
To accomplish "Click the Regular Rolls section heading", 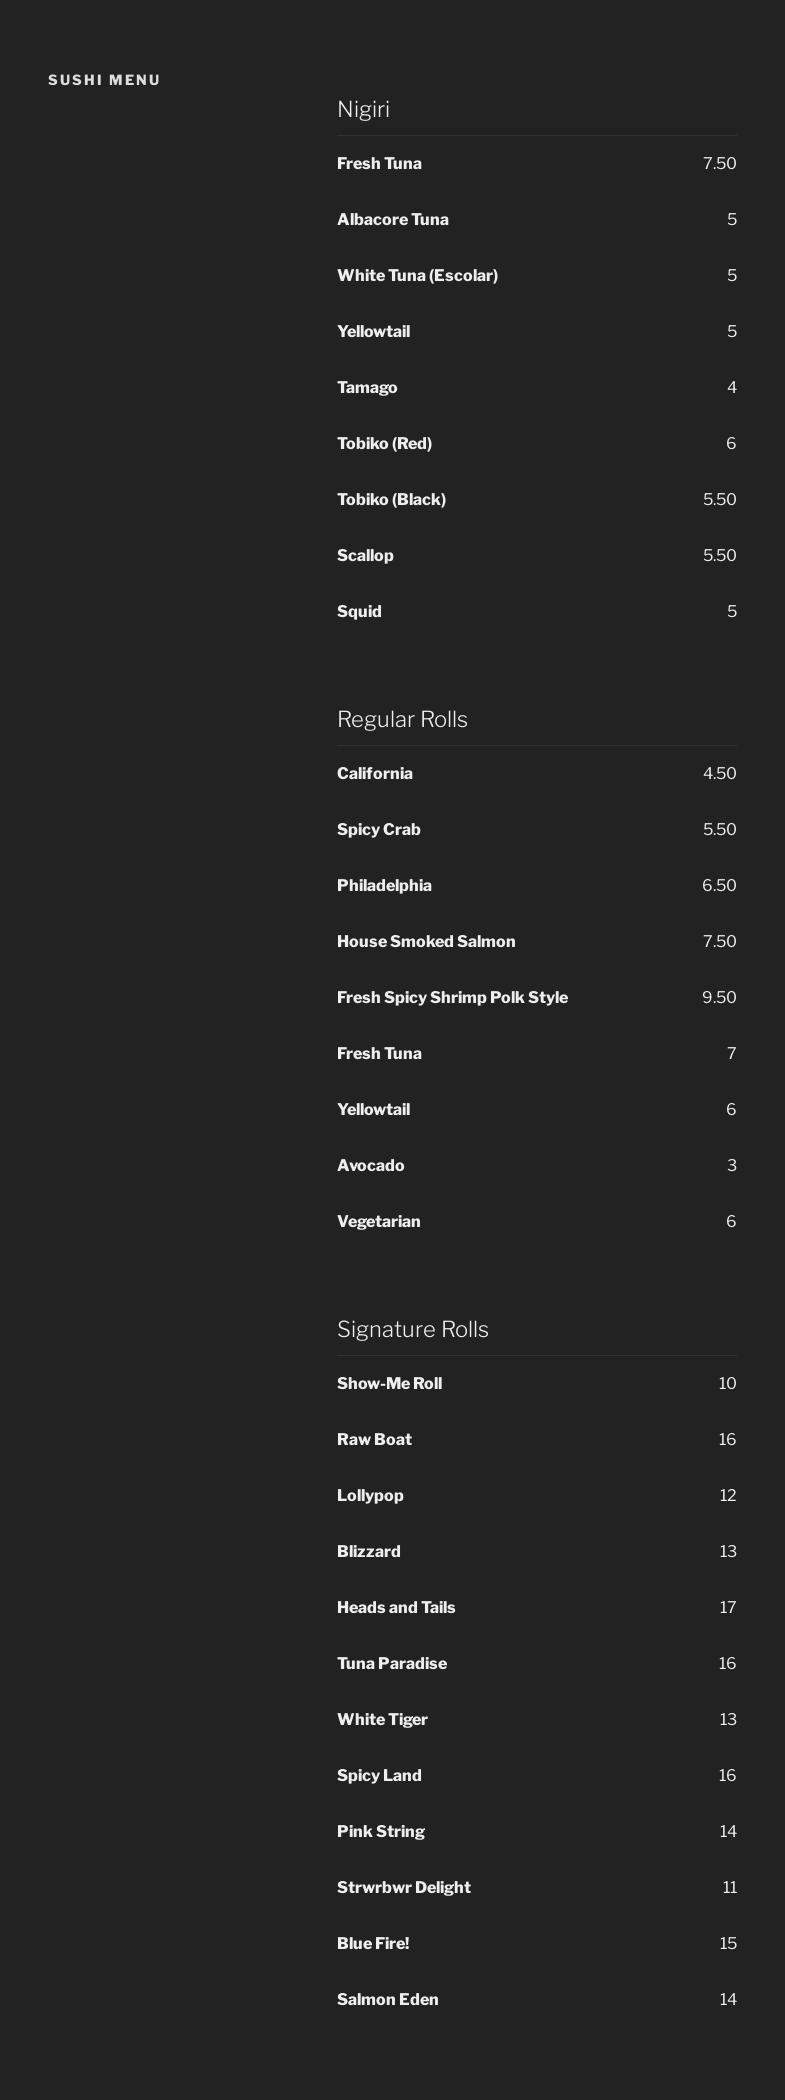I will click(402, 719).
